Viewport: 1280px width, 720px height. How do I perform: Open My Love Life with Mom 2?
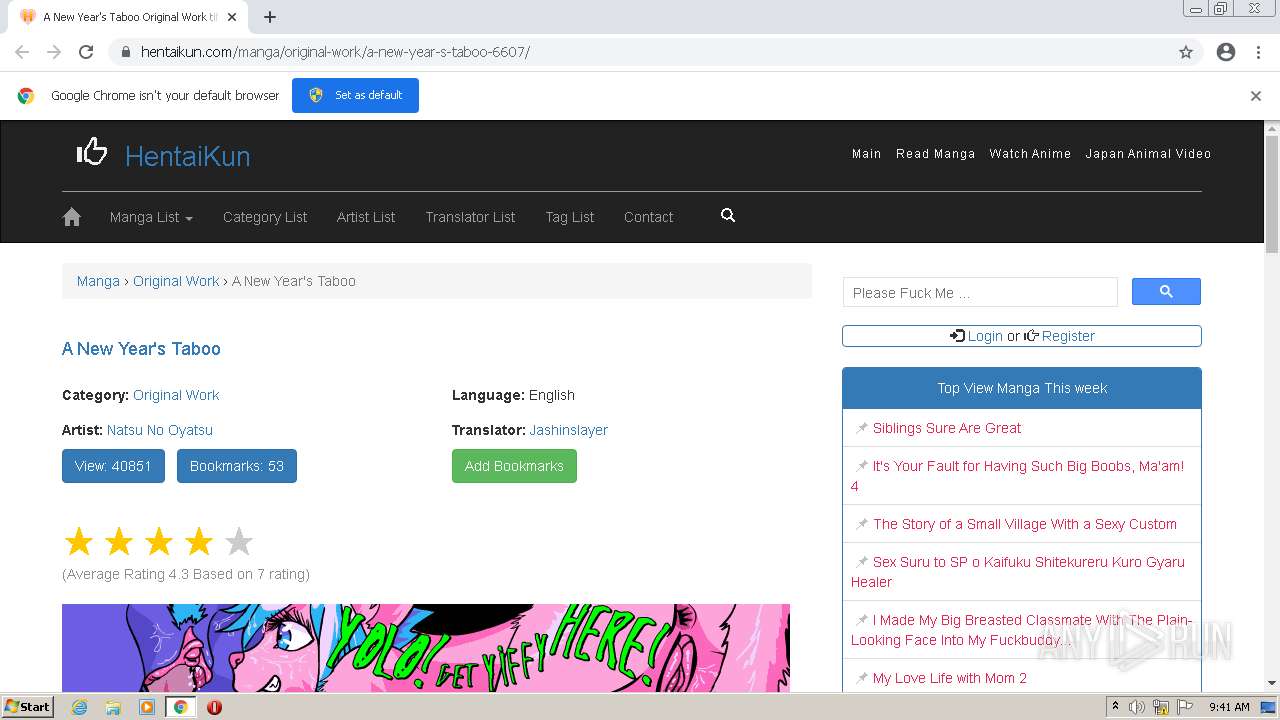click(x=950, y=678)
